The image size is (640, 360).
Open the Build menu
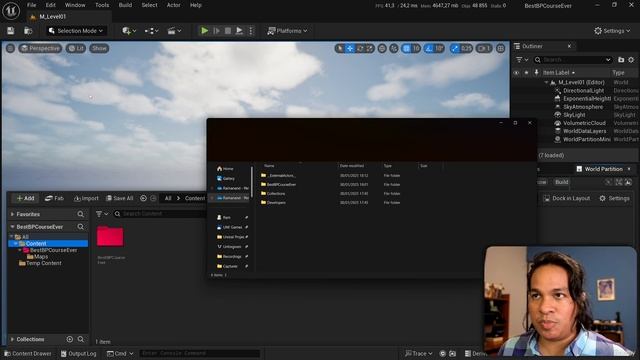(125, 5)
